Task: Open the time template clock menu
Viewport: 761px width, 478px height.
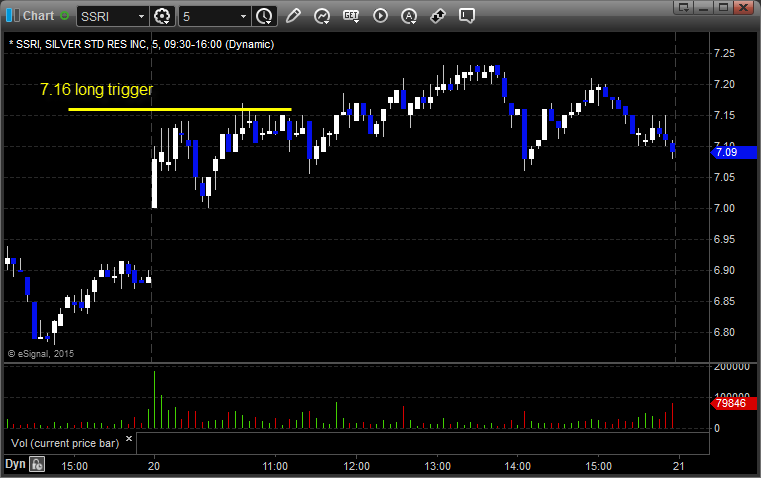Action: point(265,16)
